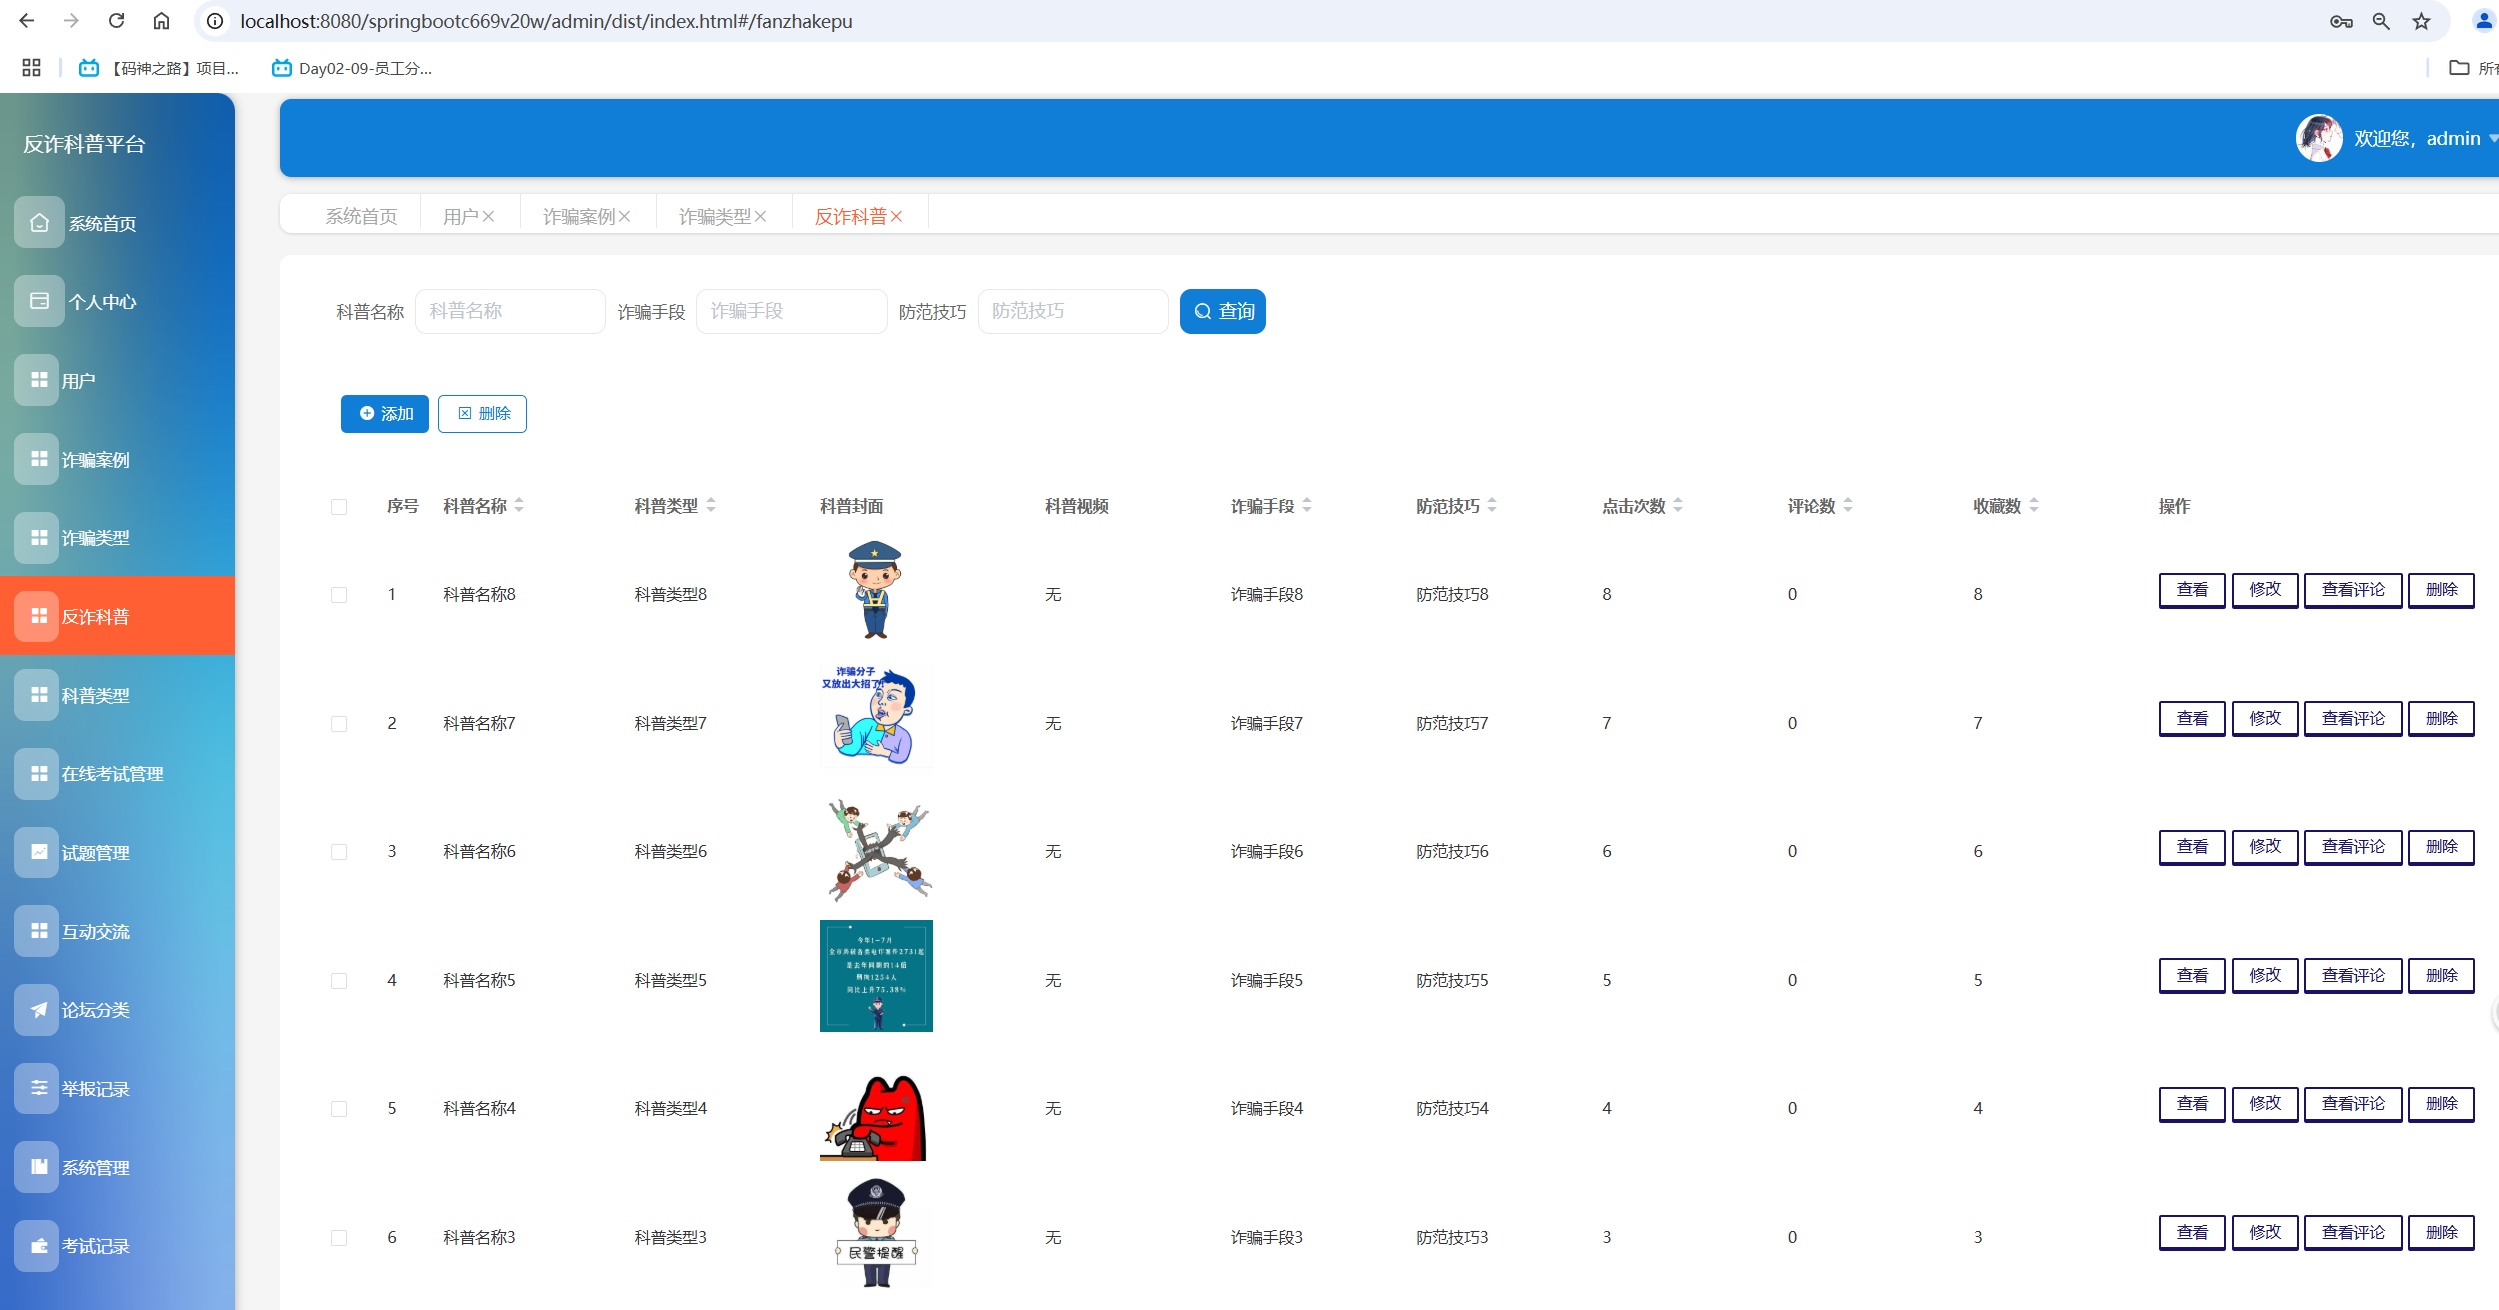This screenshot has width=2499, height=1310.
Task: Close the 诈骗类型 tab
Action: click(x=761, y=216)
